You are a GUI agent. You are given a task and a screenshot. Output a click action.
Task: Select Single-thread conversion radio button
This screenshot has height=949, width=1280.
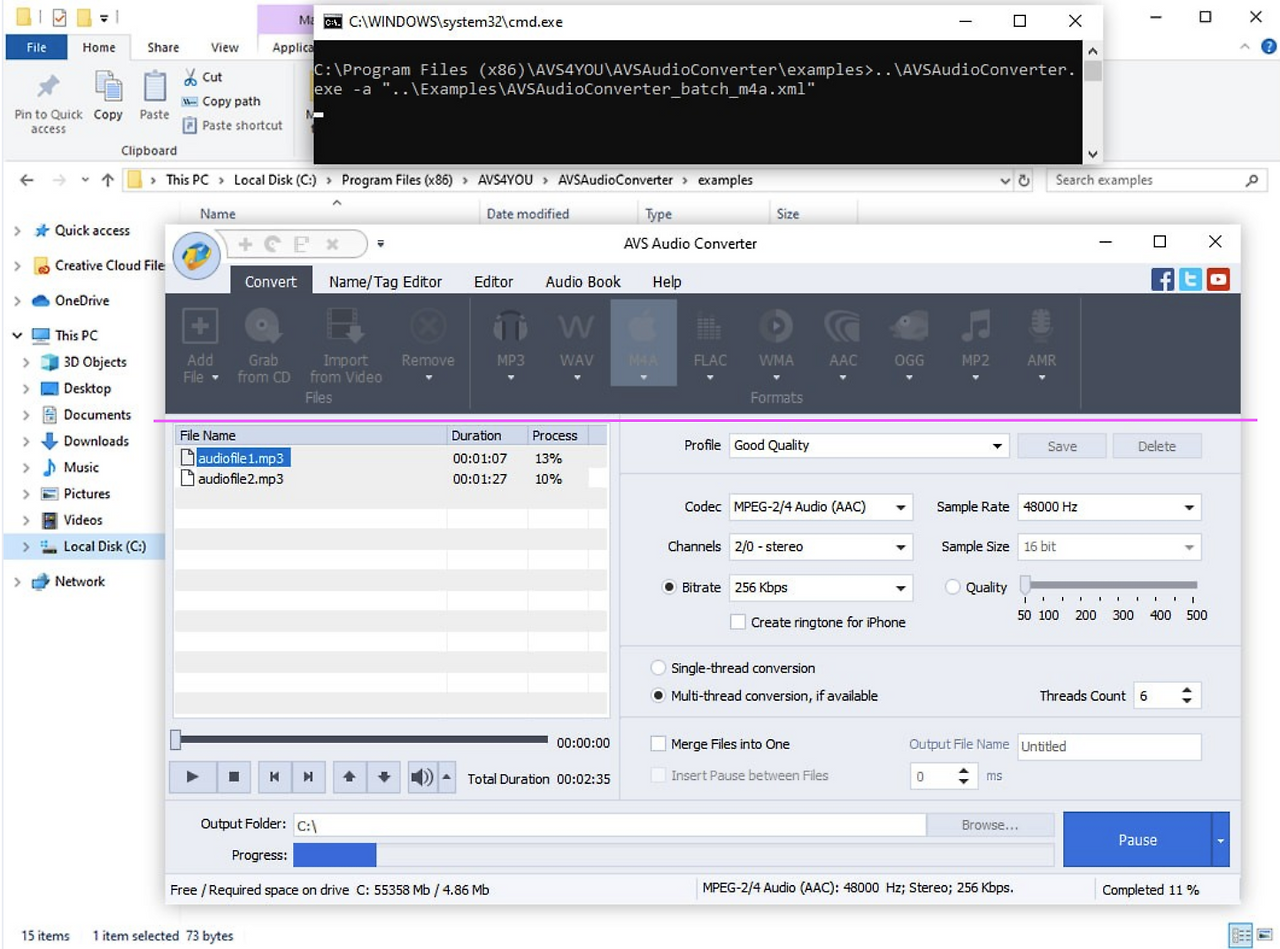coord(658,668)
